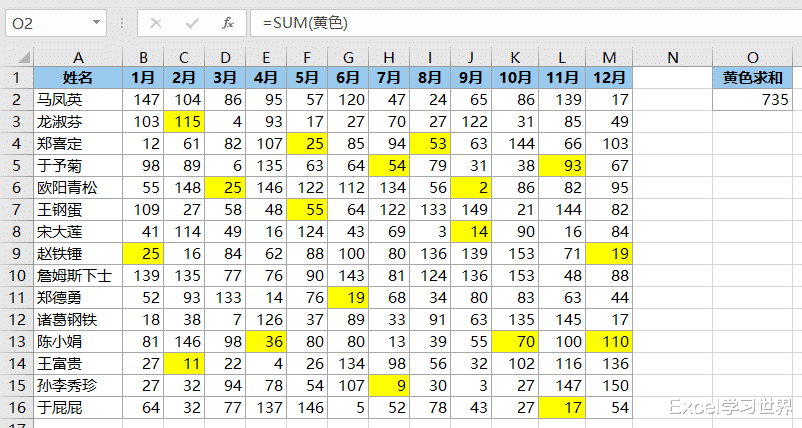
Task: Click the cell 147 in row 2
Action: (x=143, y=100)
